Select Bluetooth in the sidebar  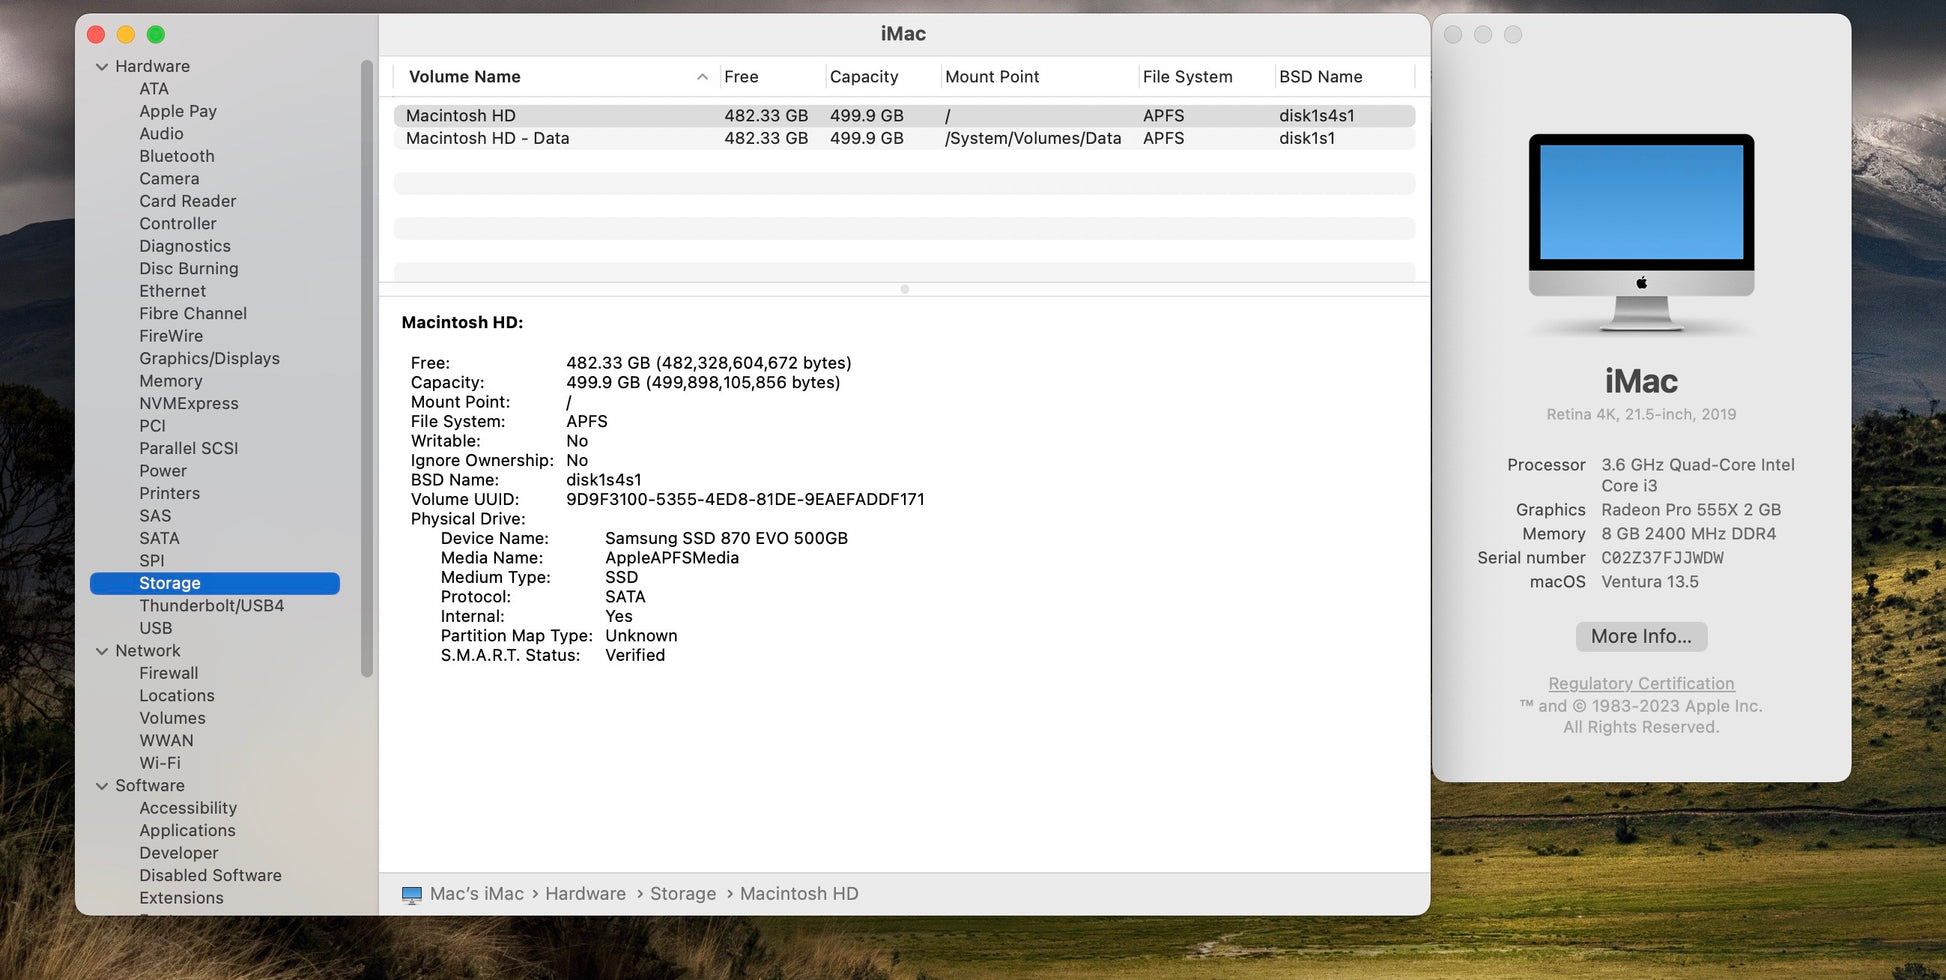point(177,156)
